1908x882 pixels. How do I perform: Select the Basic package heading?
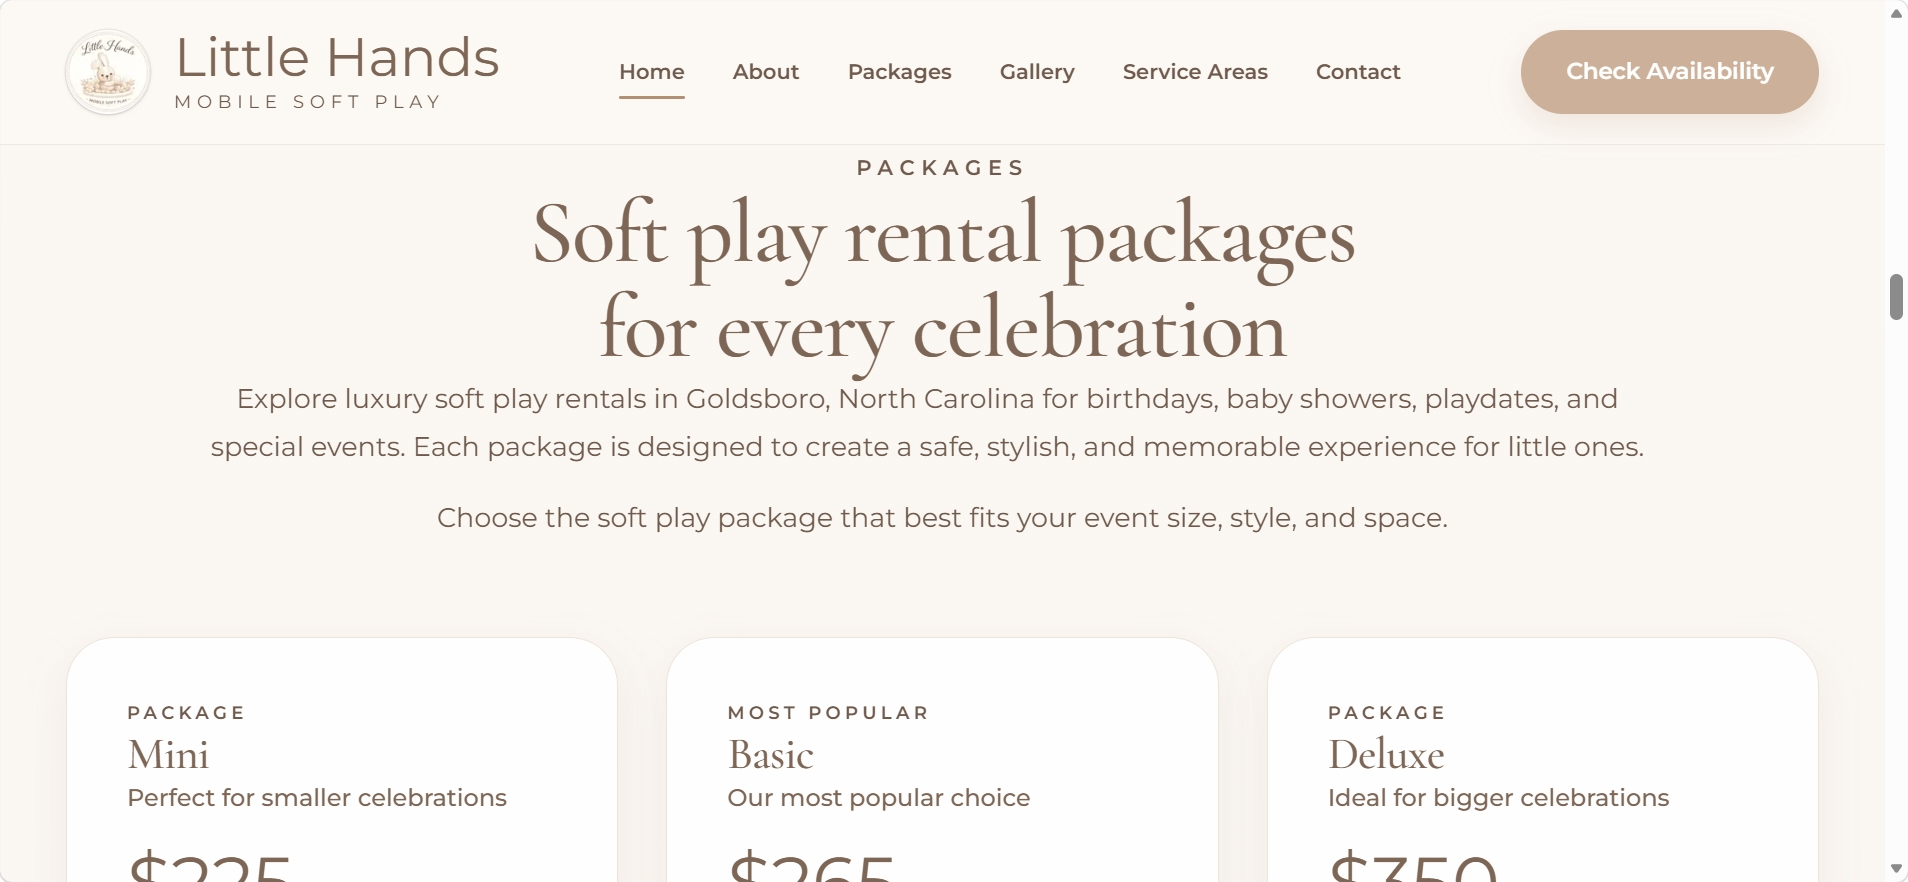click(770, 755)
